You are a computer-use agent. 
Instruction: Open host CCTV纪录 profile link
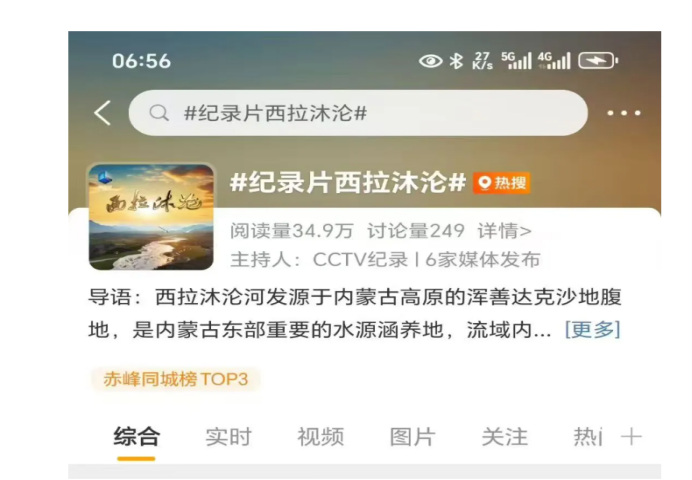pyautogui.click(x=360, y=259)
